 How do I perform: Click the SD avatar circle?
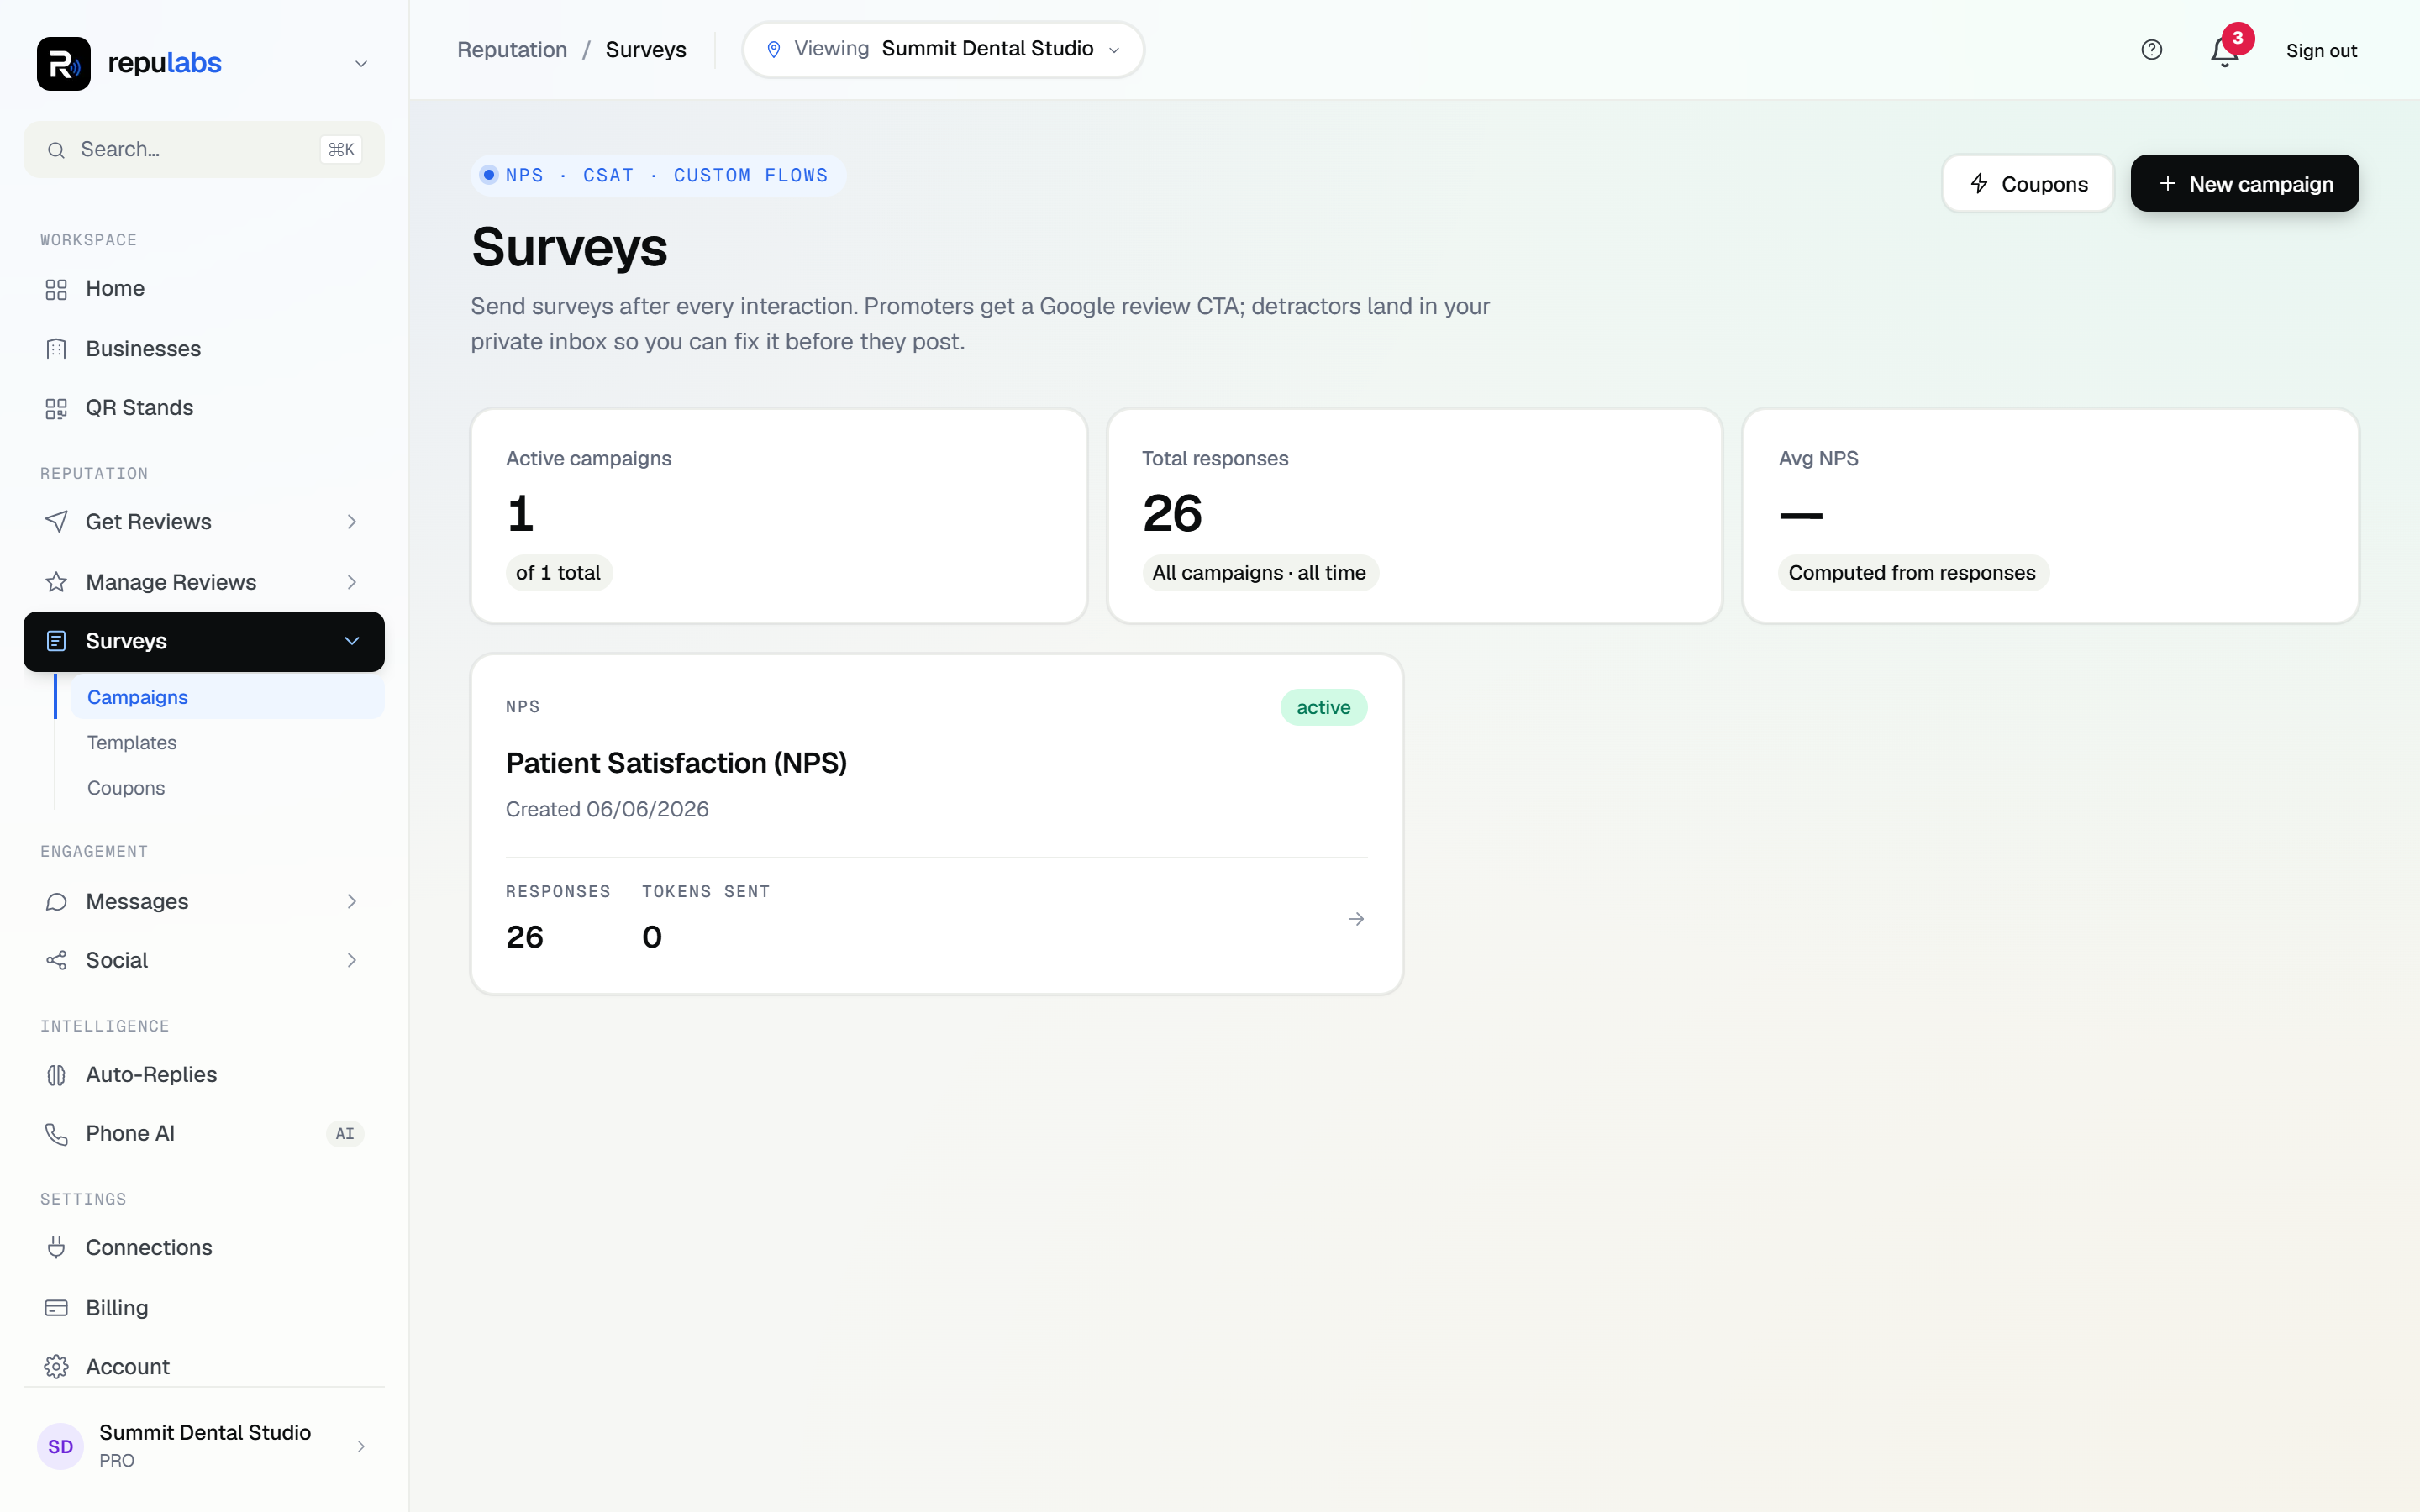pyautogui.click(x=60, y=1446)
